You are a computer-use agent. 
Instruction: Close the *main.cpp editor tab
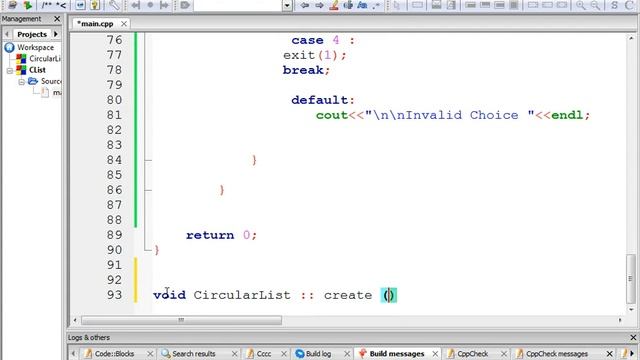[x=124, y=24]
